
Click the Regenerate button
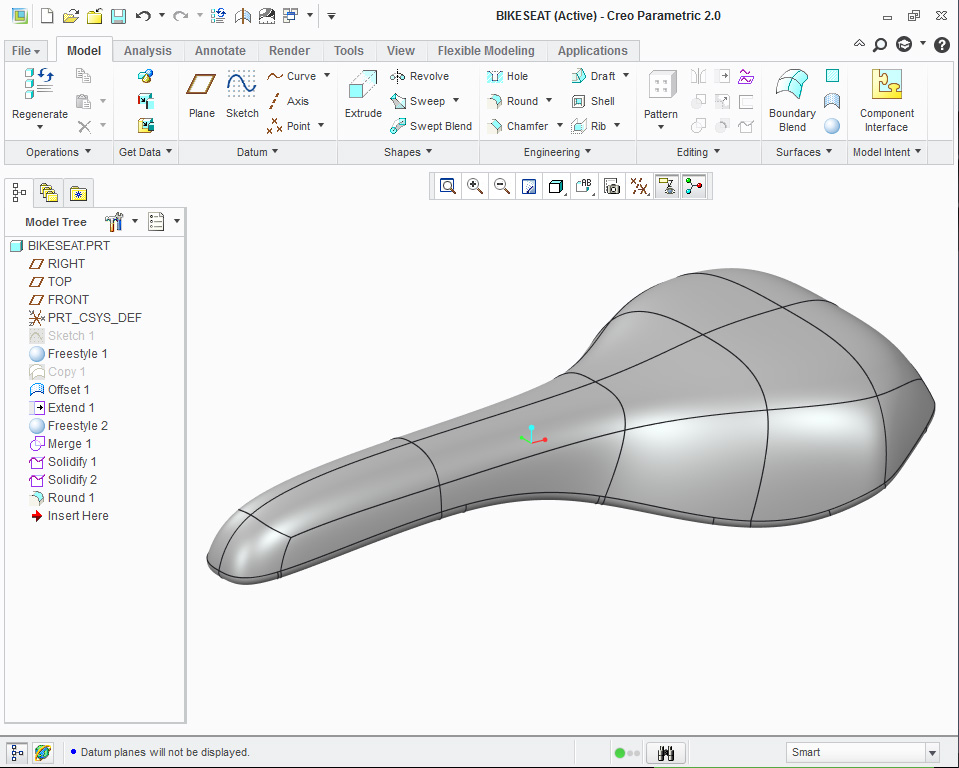pos(38,95)
